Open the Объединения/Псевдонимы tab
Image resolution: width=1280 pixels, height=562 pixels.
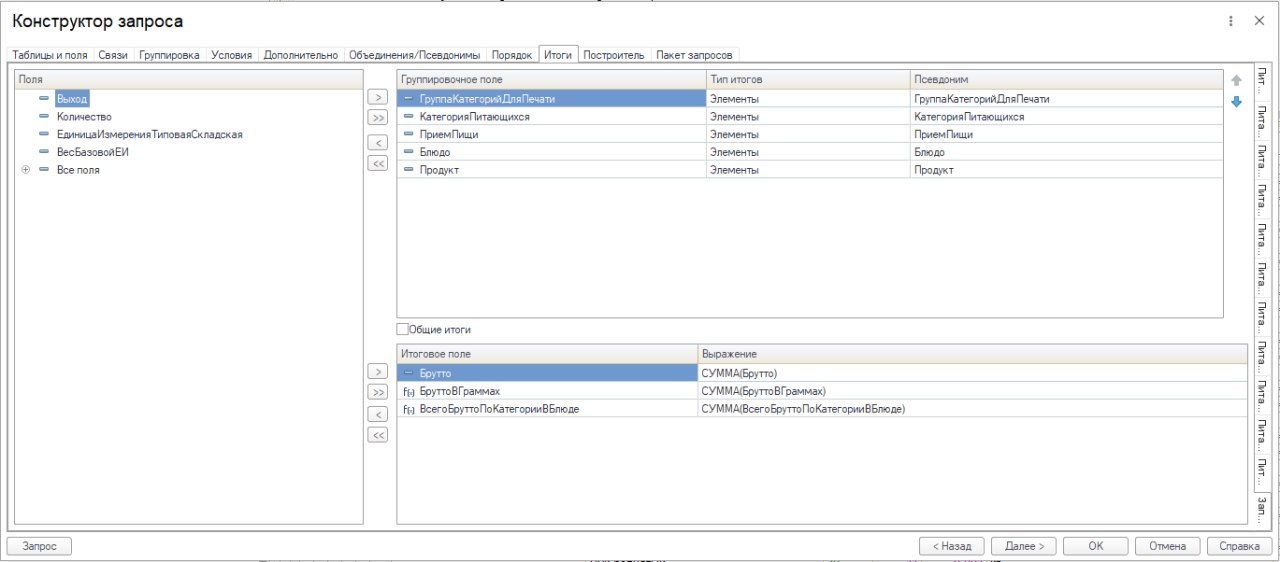point(415,55)
